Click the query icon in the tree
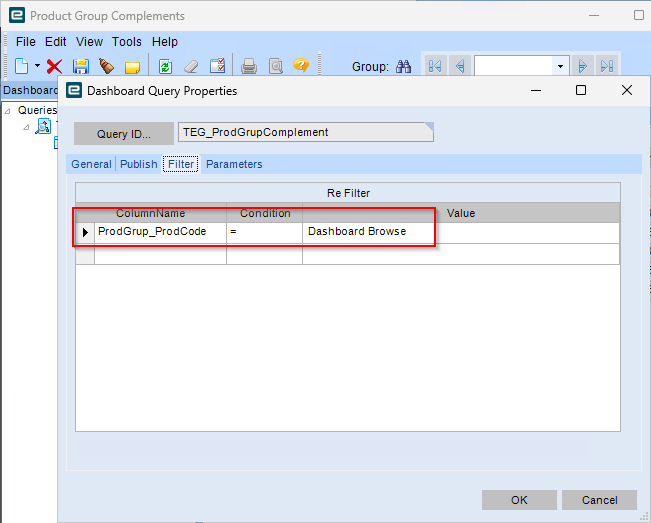The height and width of the screenshot is (523, 651). 43,126
